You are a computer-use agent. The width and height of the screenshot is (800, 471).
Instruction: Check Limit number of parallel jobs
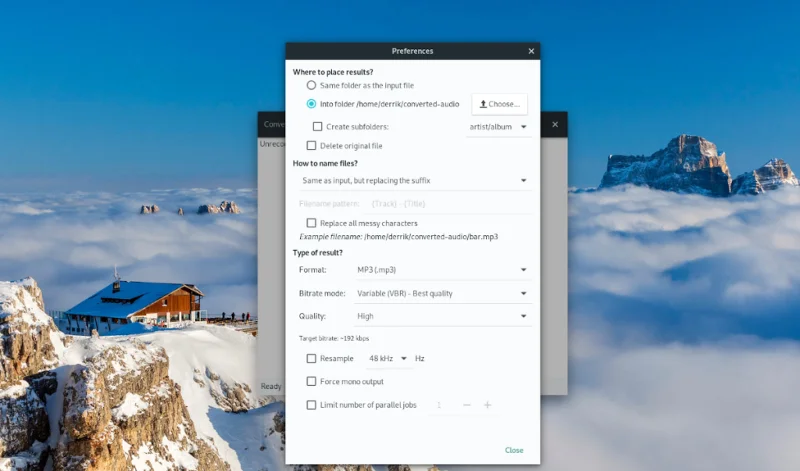point(311,405)
